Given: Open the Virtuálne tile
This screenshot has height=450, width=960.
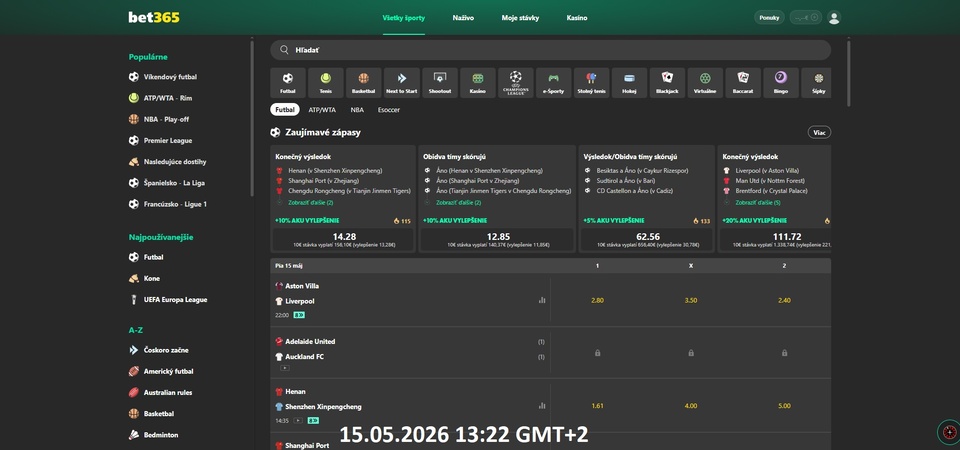Looking at the screenshot, I should (x=705, y=83).
